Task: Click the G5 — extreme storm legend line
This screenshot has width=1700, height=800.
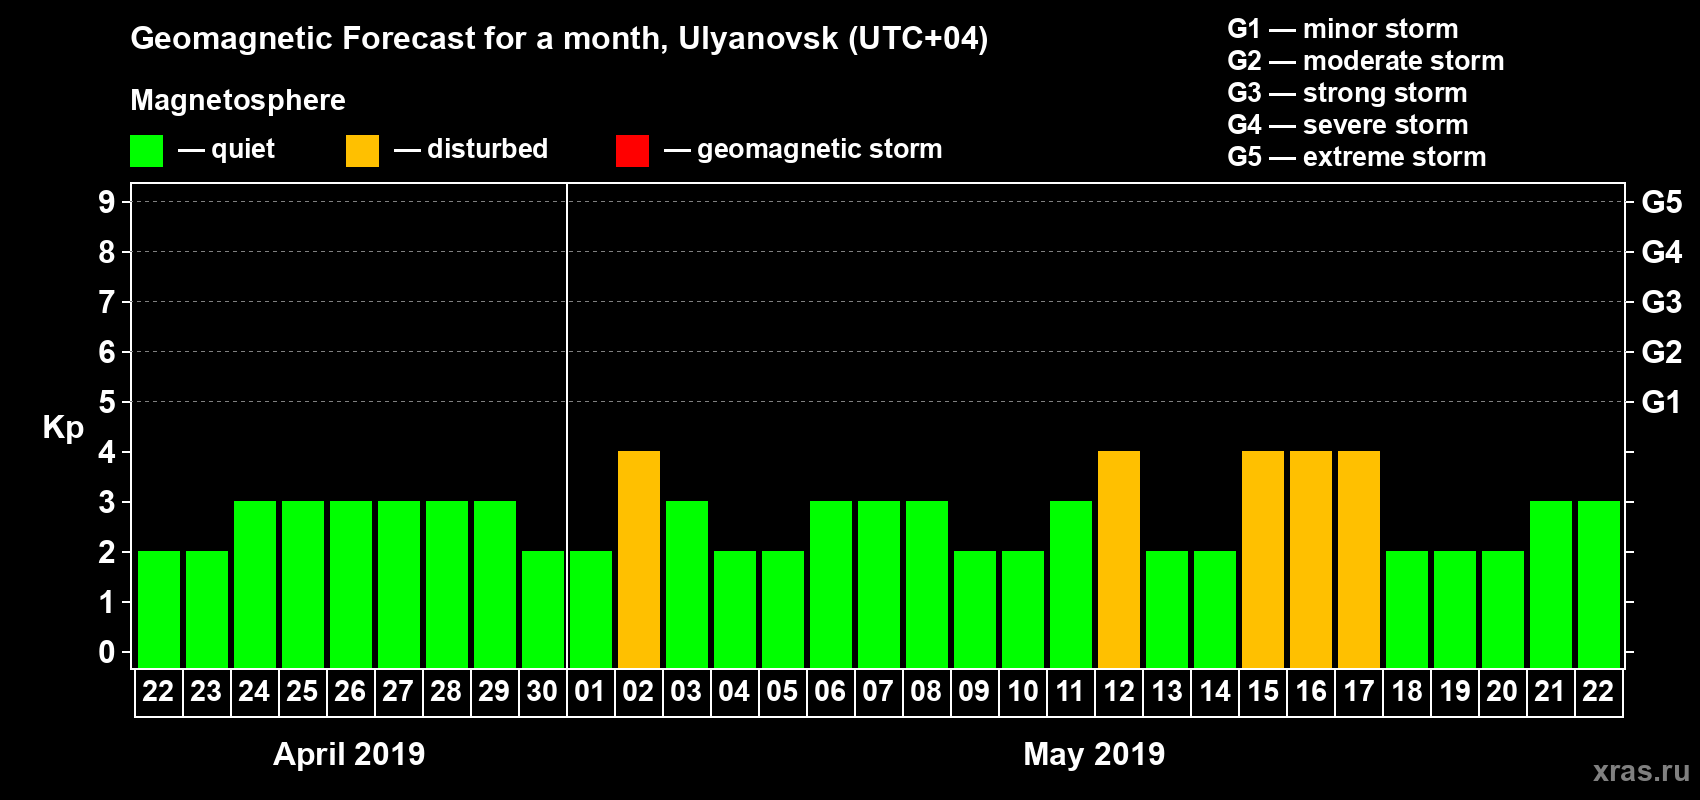Action: (1357, 157)
